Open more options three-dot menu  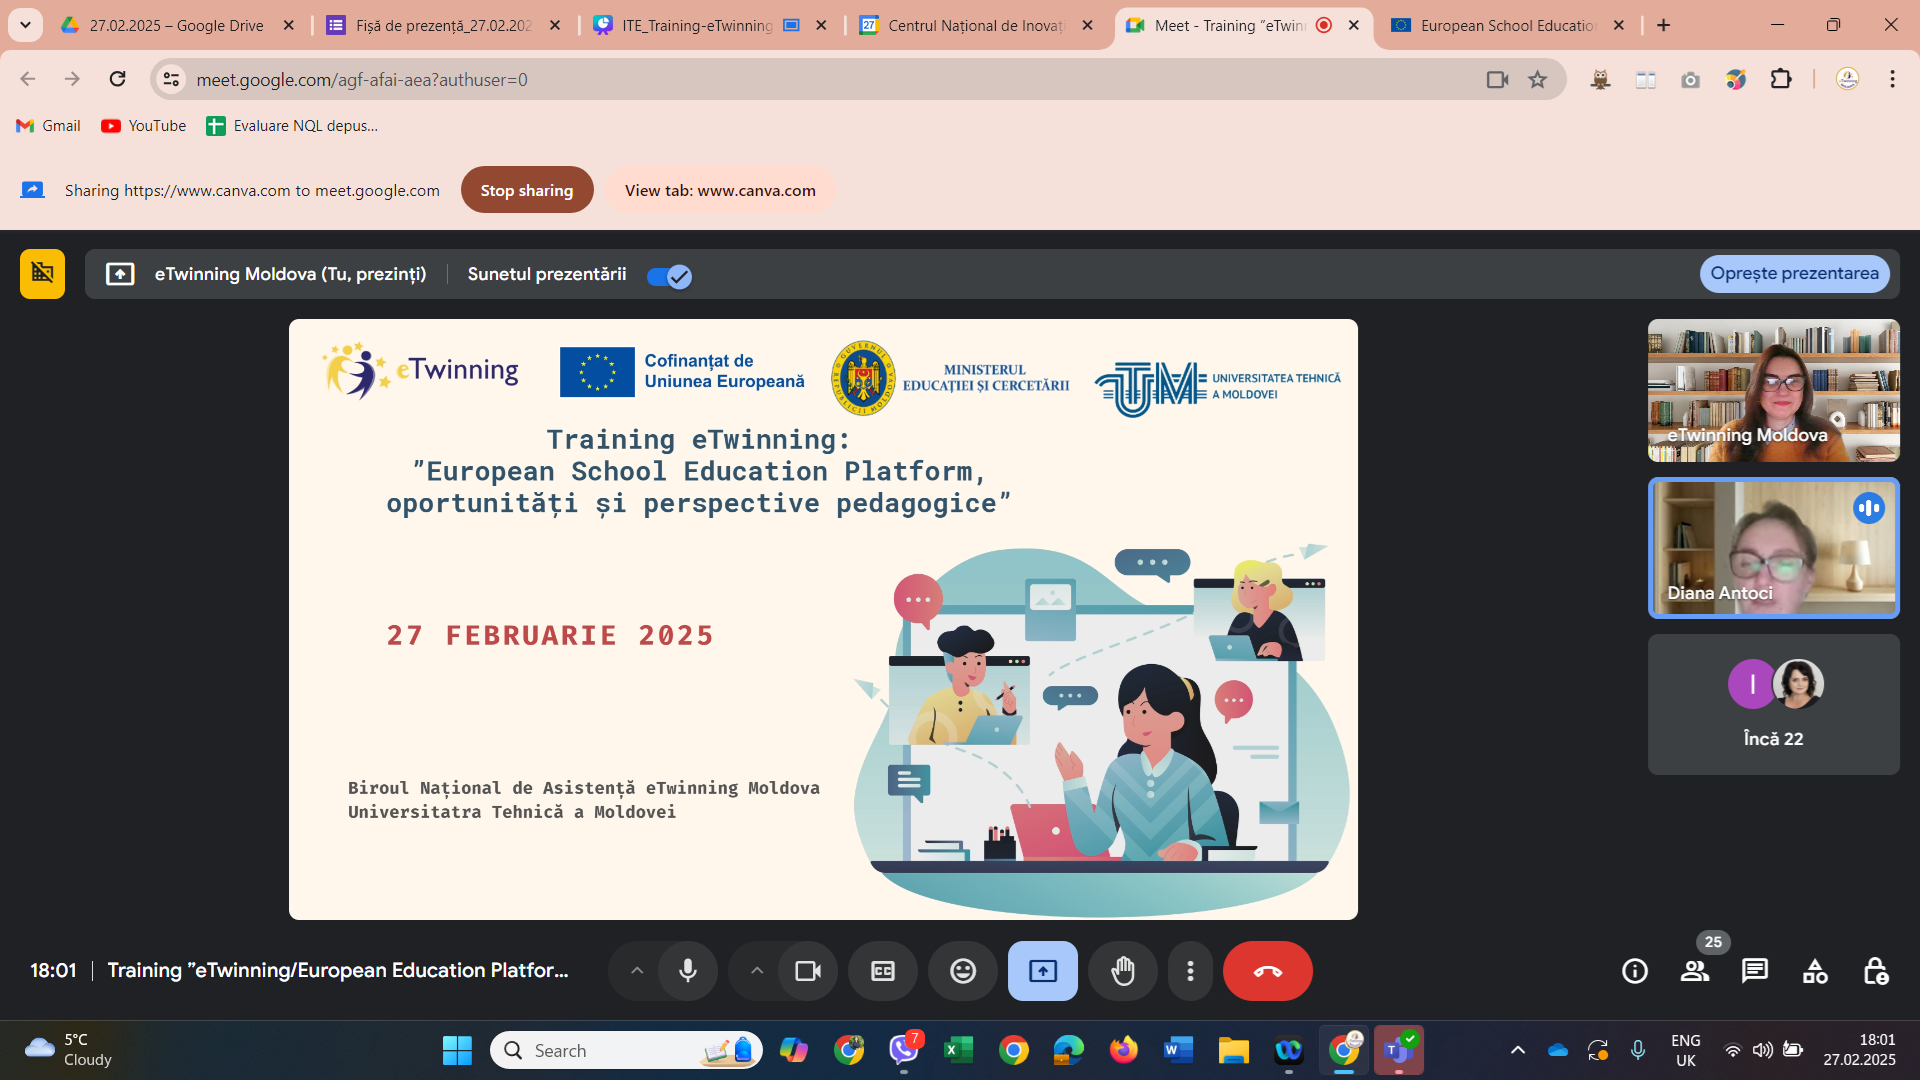tap(1190, 971)
